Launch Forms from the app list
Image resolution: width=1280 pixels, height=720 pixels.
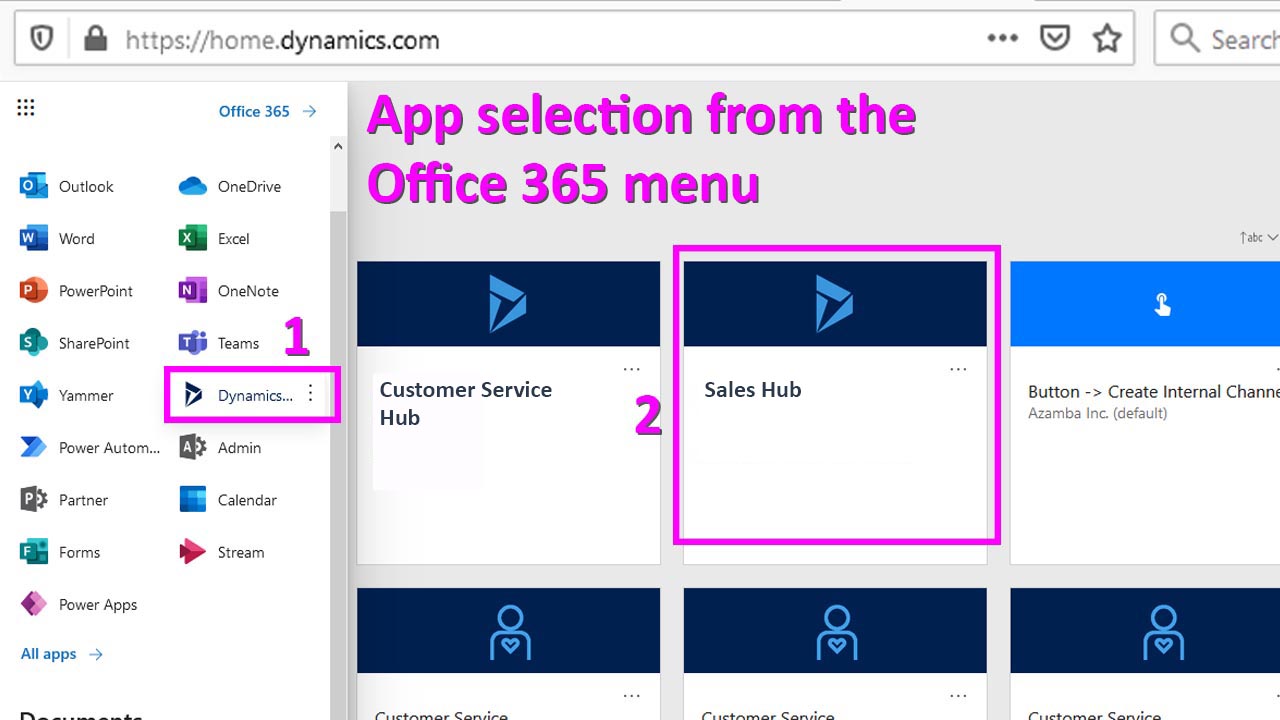60,552
